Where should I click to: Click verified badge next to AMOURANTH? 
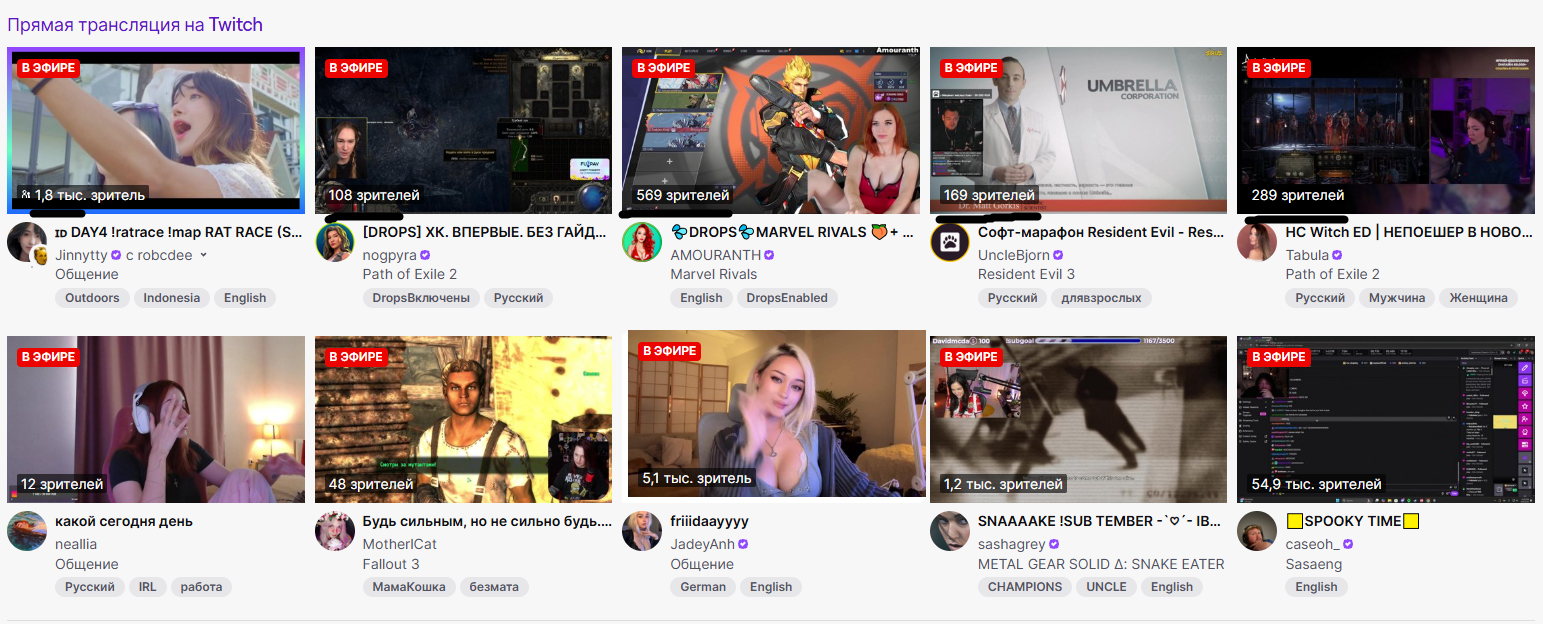769,255
